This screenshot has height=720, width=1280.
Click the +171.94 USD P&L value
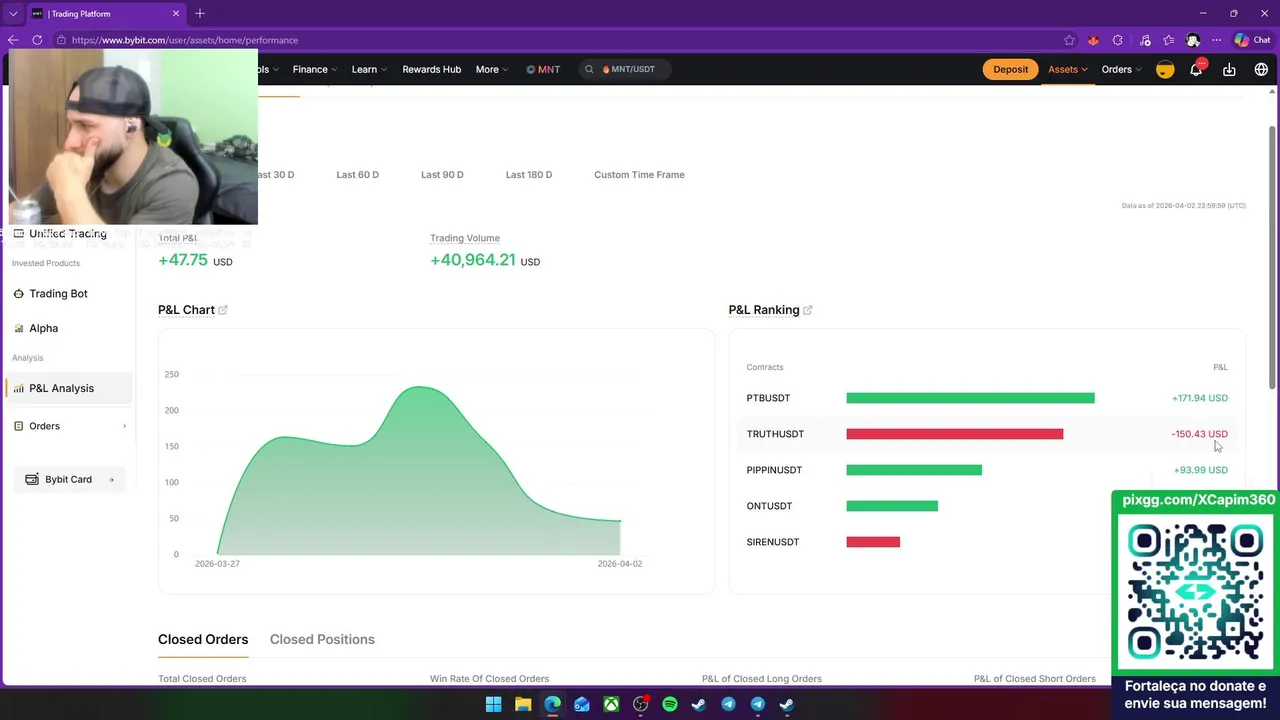(1200, 398)
